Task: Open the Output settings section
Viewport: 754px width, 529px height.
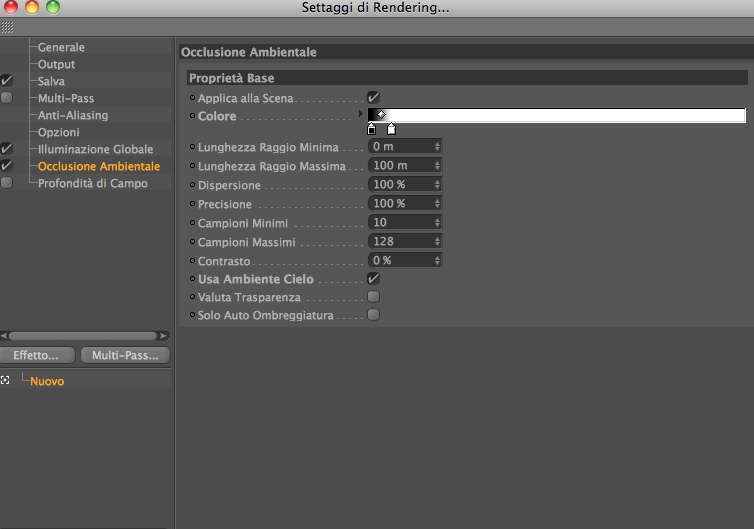Action: [56, 64]
